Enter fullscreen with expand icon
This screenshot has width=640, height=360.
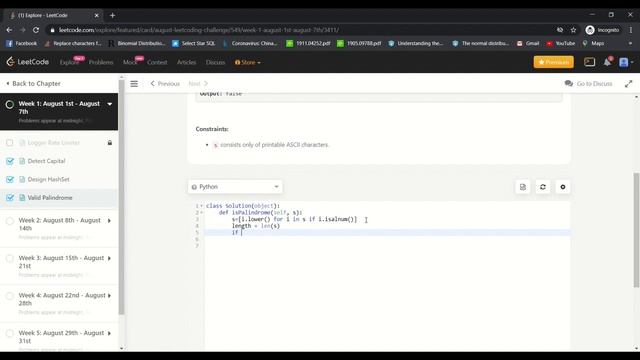pyautogui.click(x=629, y=84)
